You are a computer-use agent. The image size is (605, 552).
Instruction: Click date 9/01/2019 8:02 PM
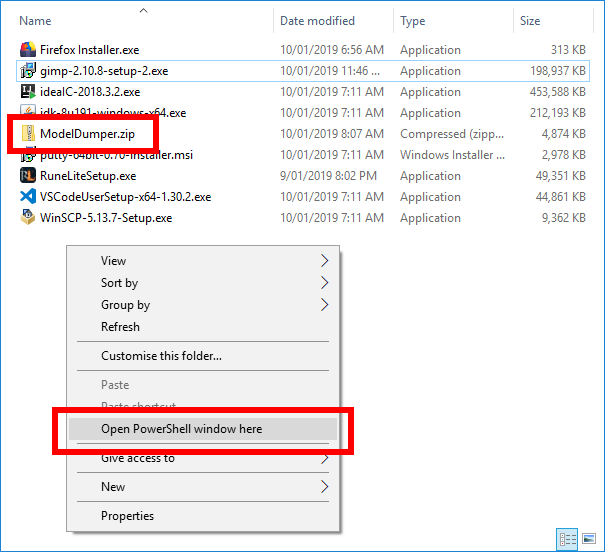click(328, 176)
